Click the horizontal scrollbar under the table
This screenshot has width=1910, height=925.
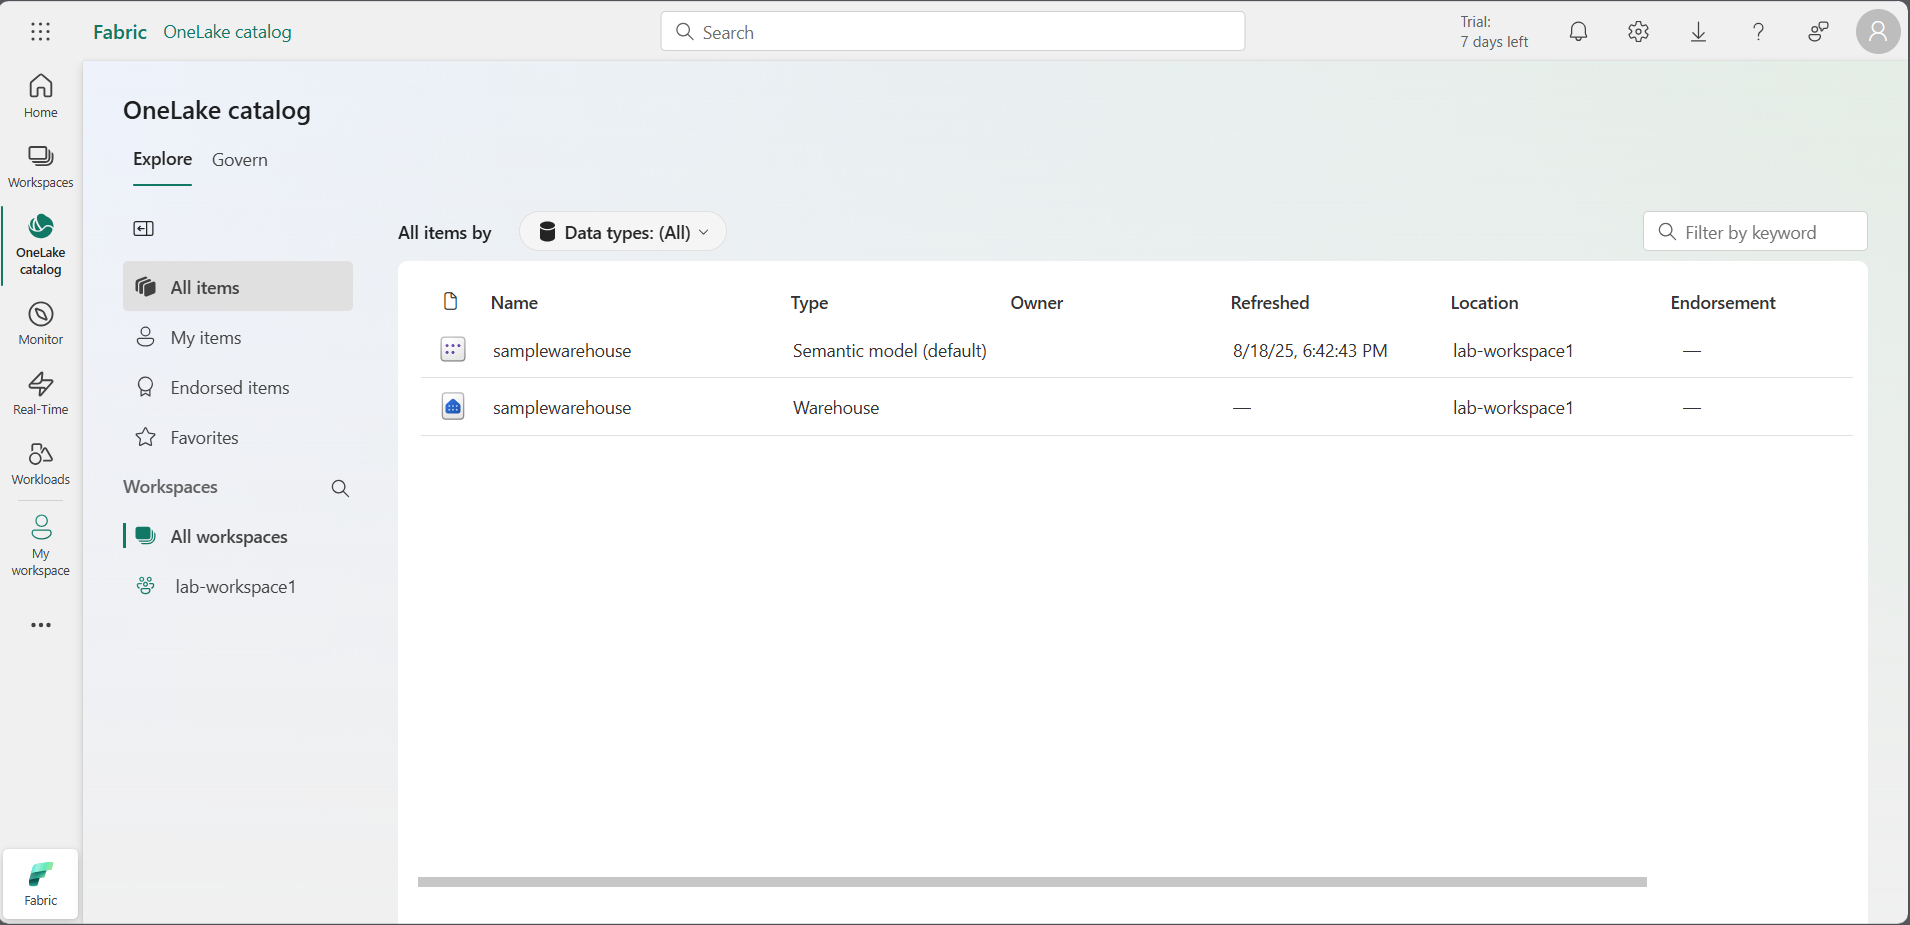tap(1031, 882)
